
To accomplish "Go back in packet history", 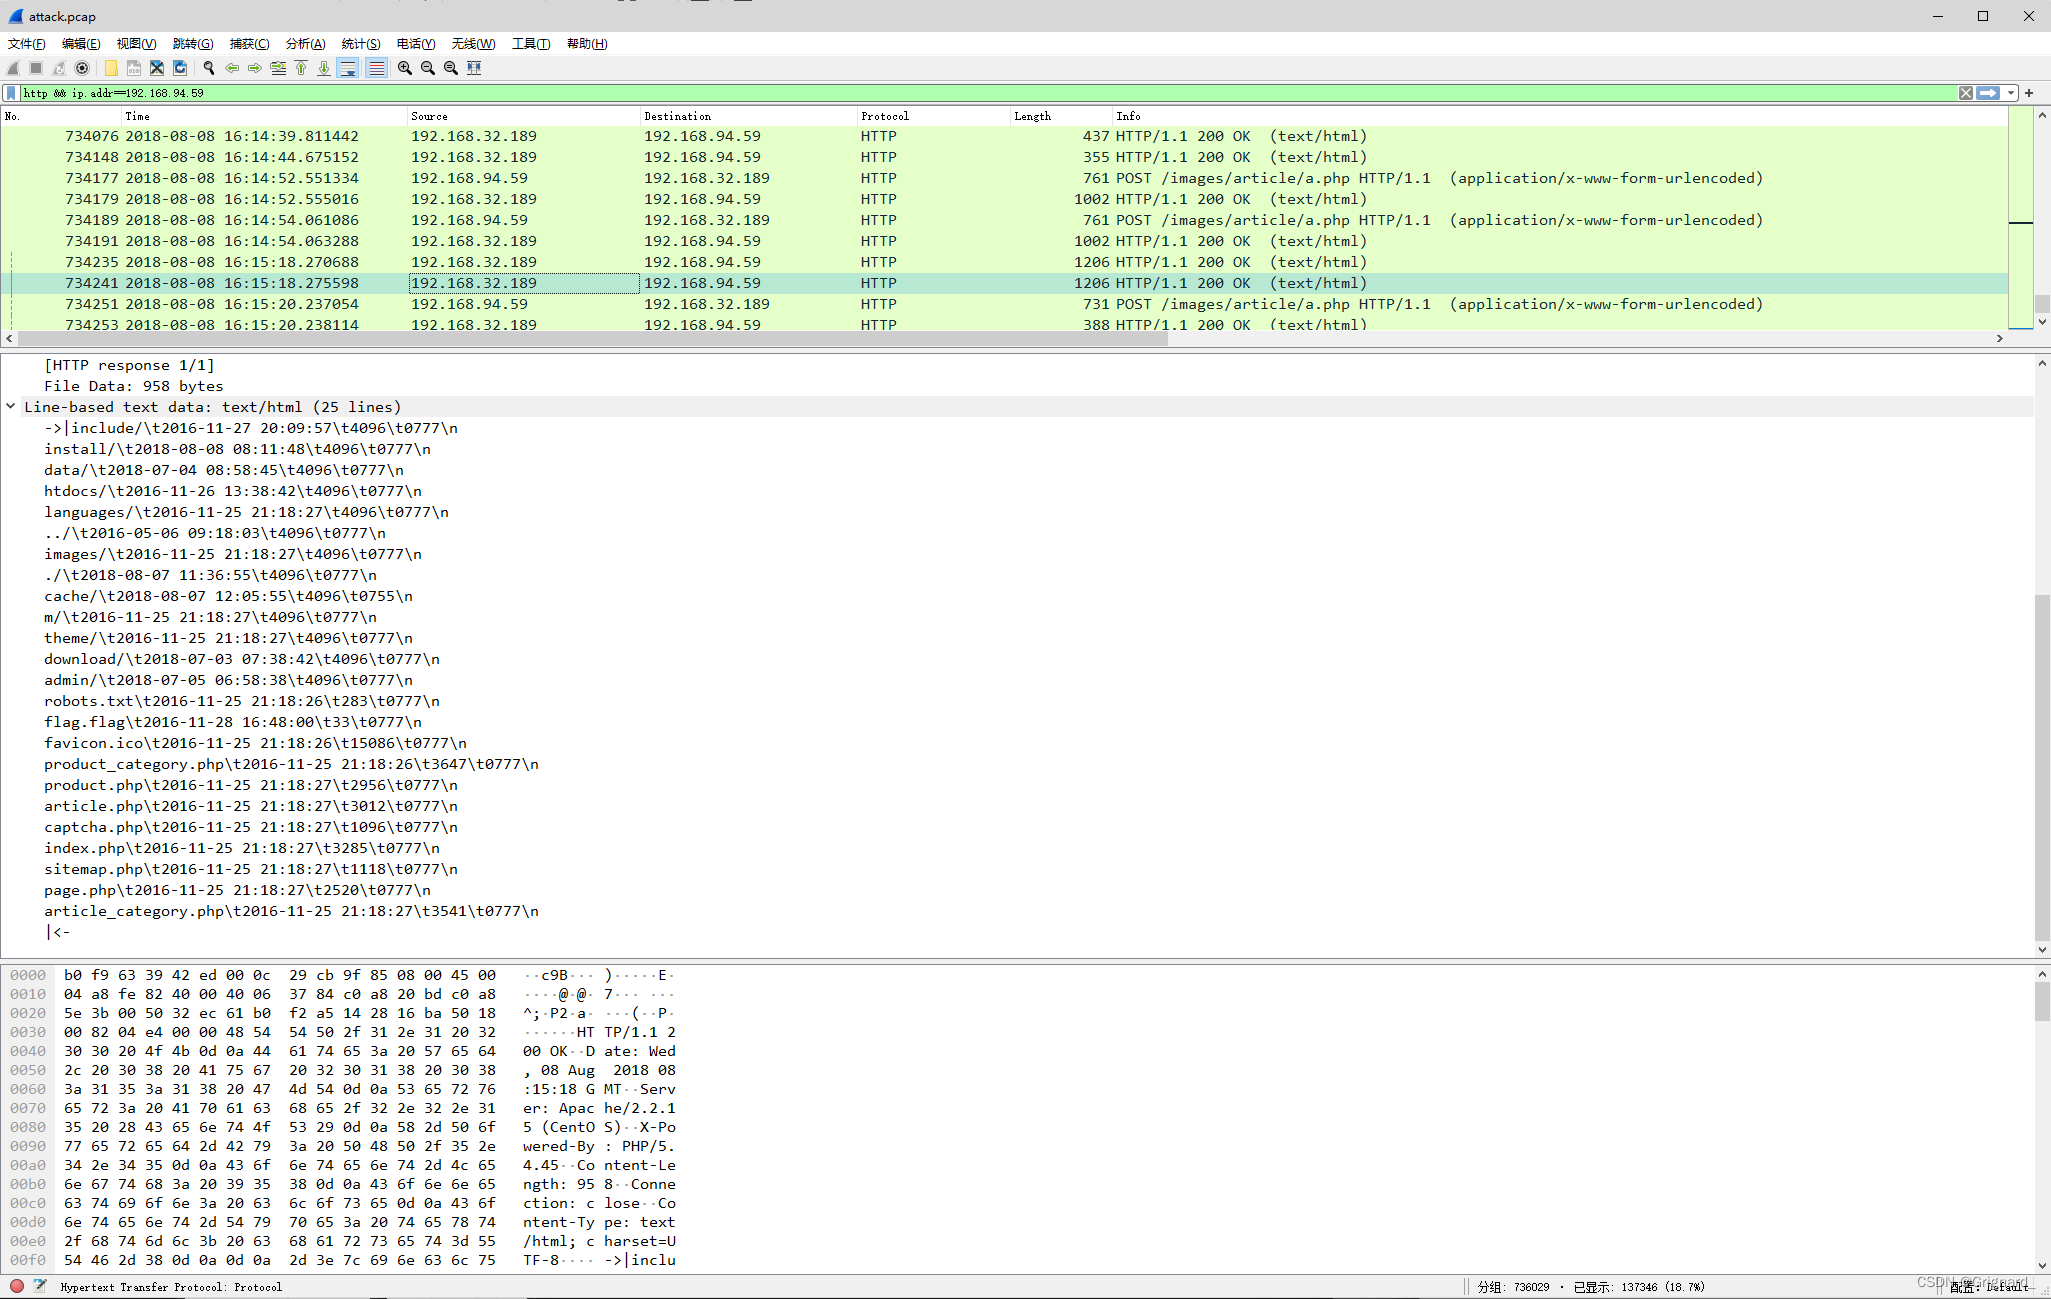I will pos(232,68).
